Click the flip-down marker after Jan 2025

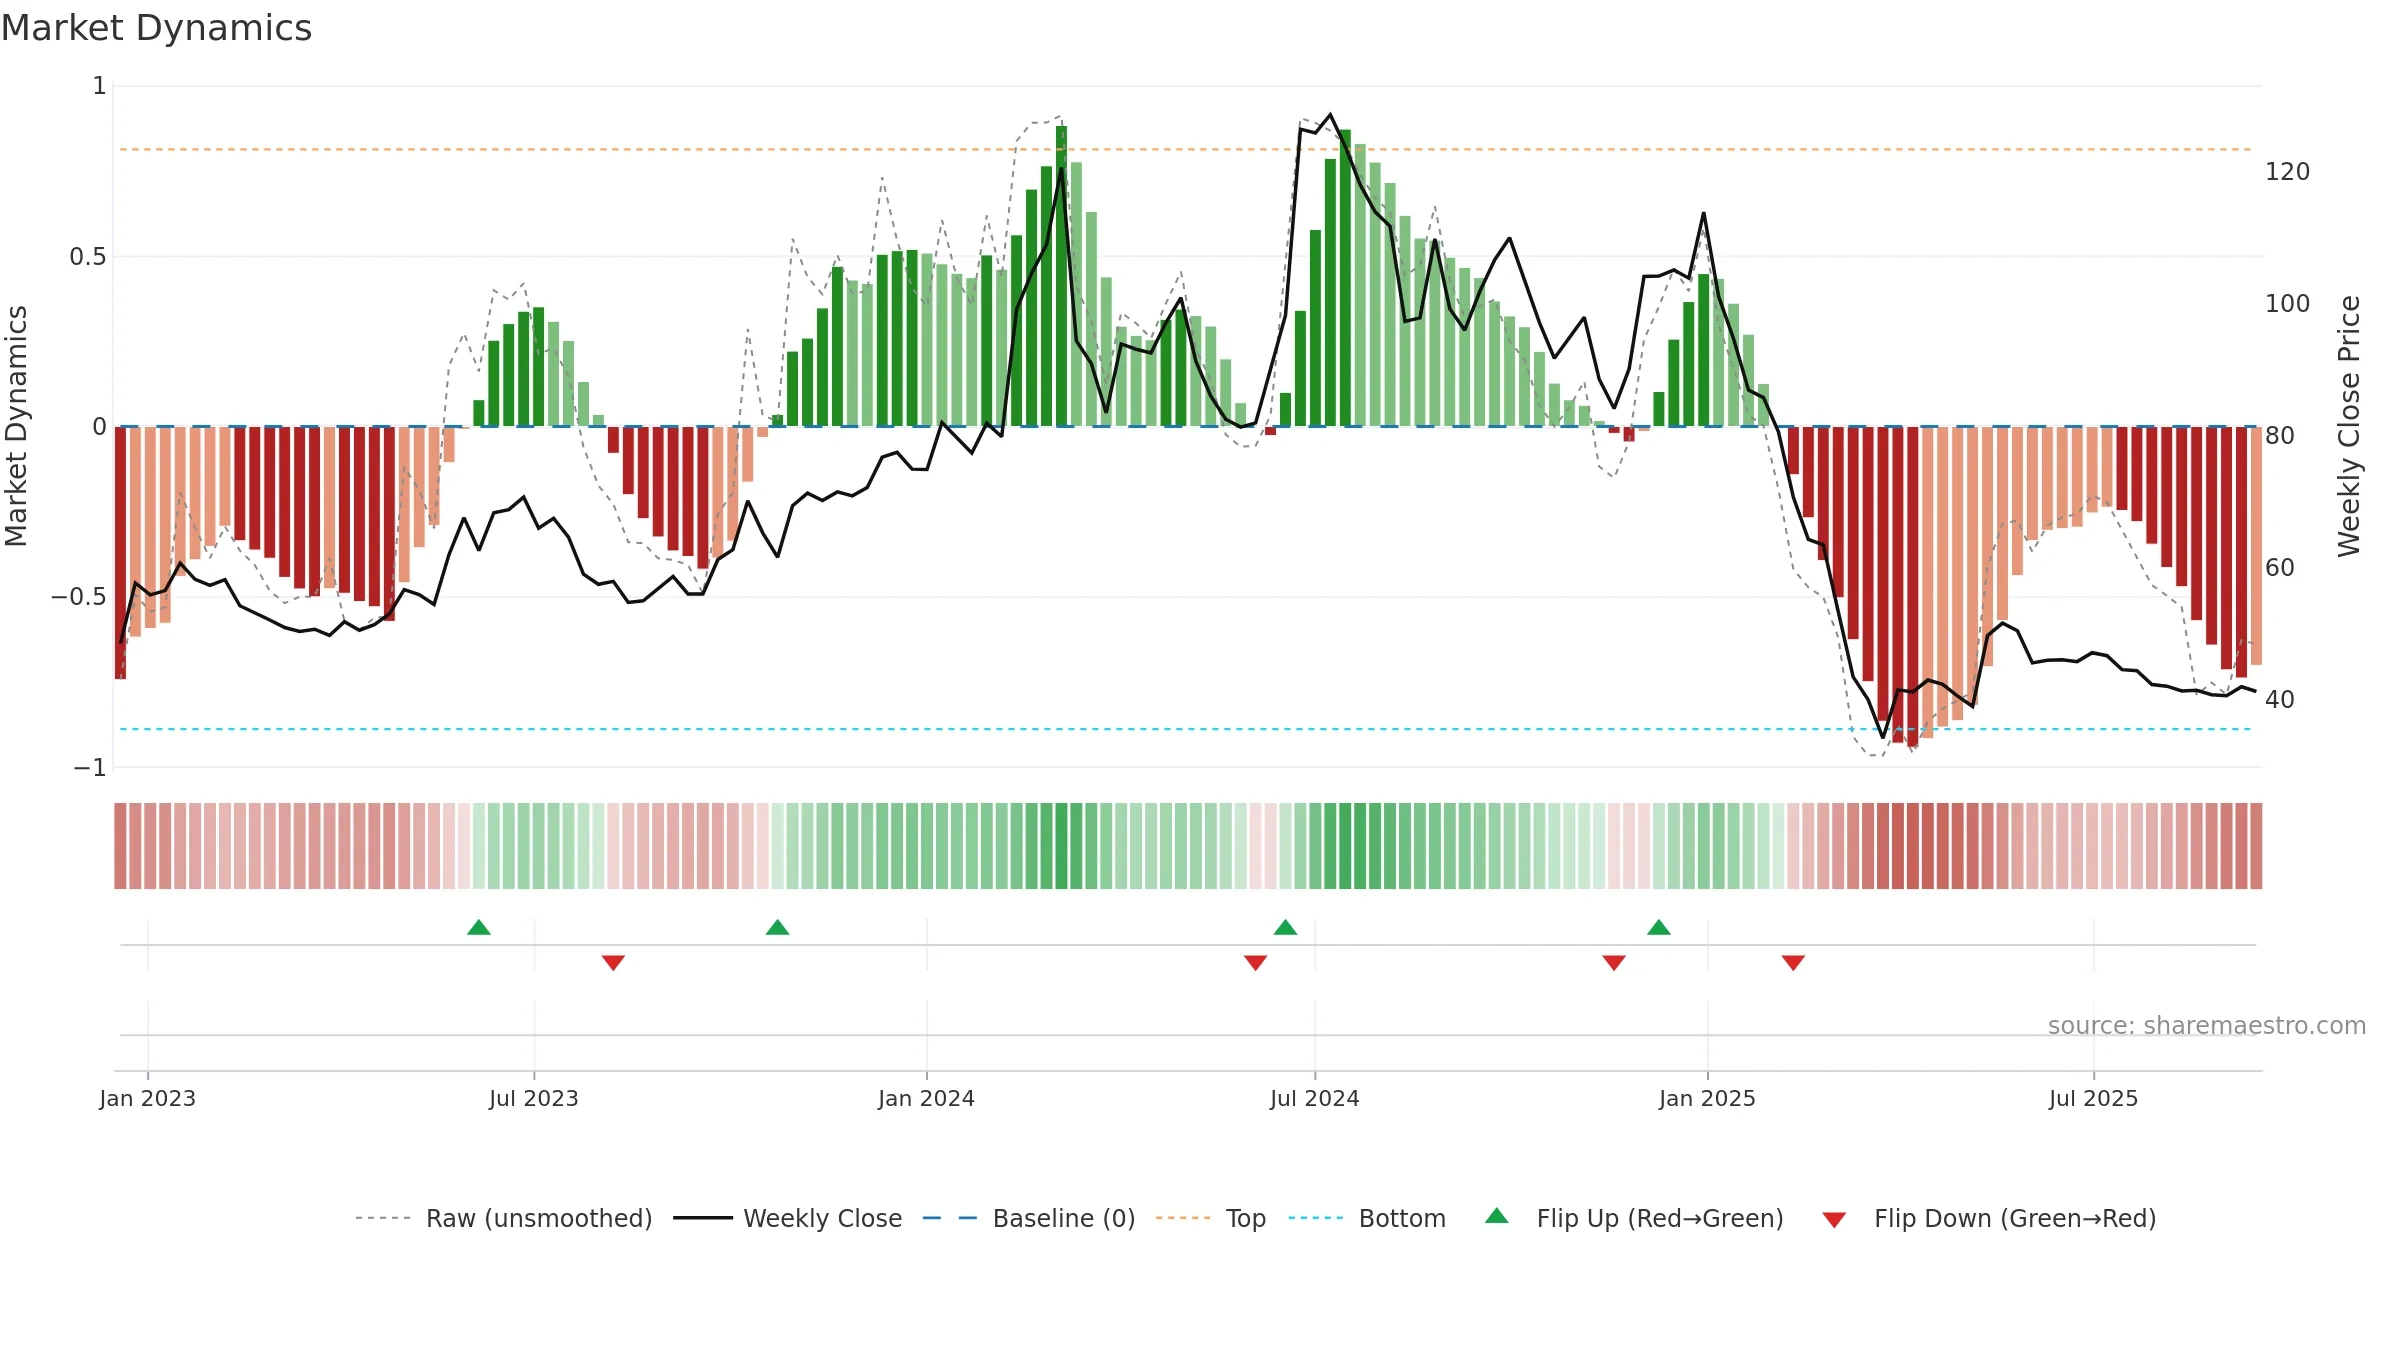(x=1793, y=962)
